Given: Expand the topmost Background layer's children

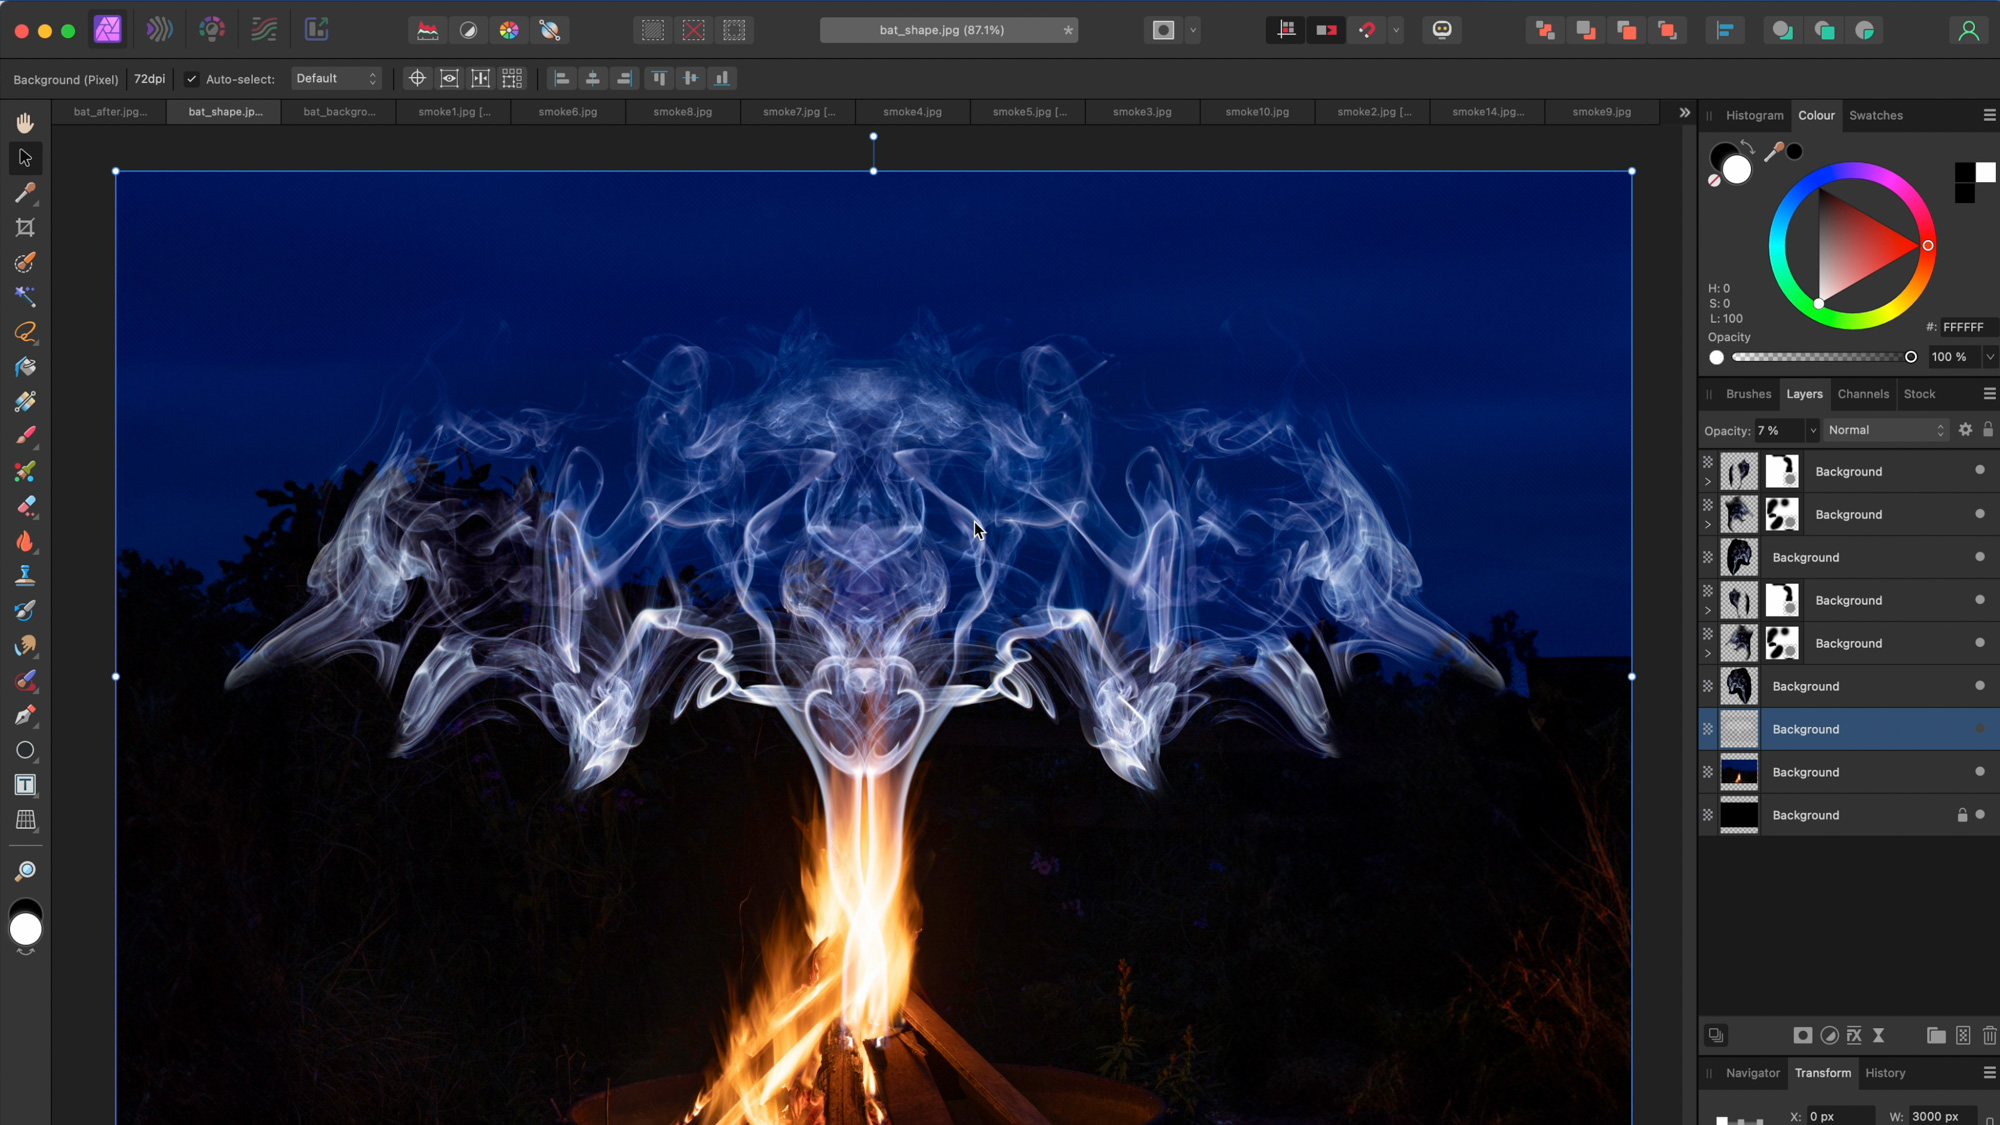Looking at the screenshot, I should pyautogui.click(x=1708, y=481).
